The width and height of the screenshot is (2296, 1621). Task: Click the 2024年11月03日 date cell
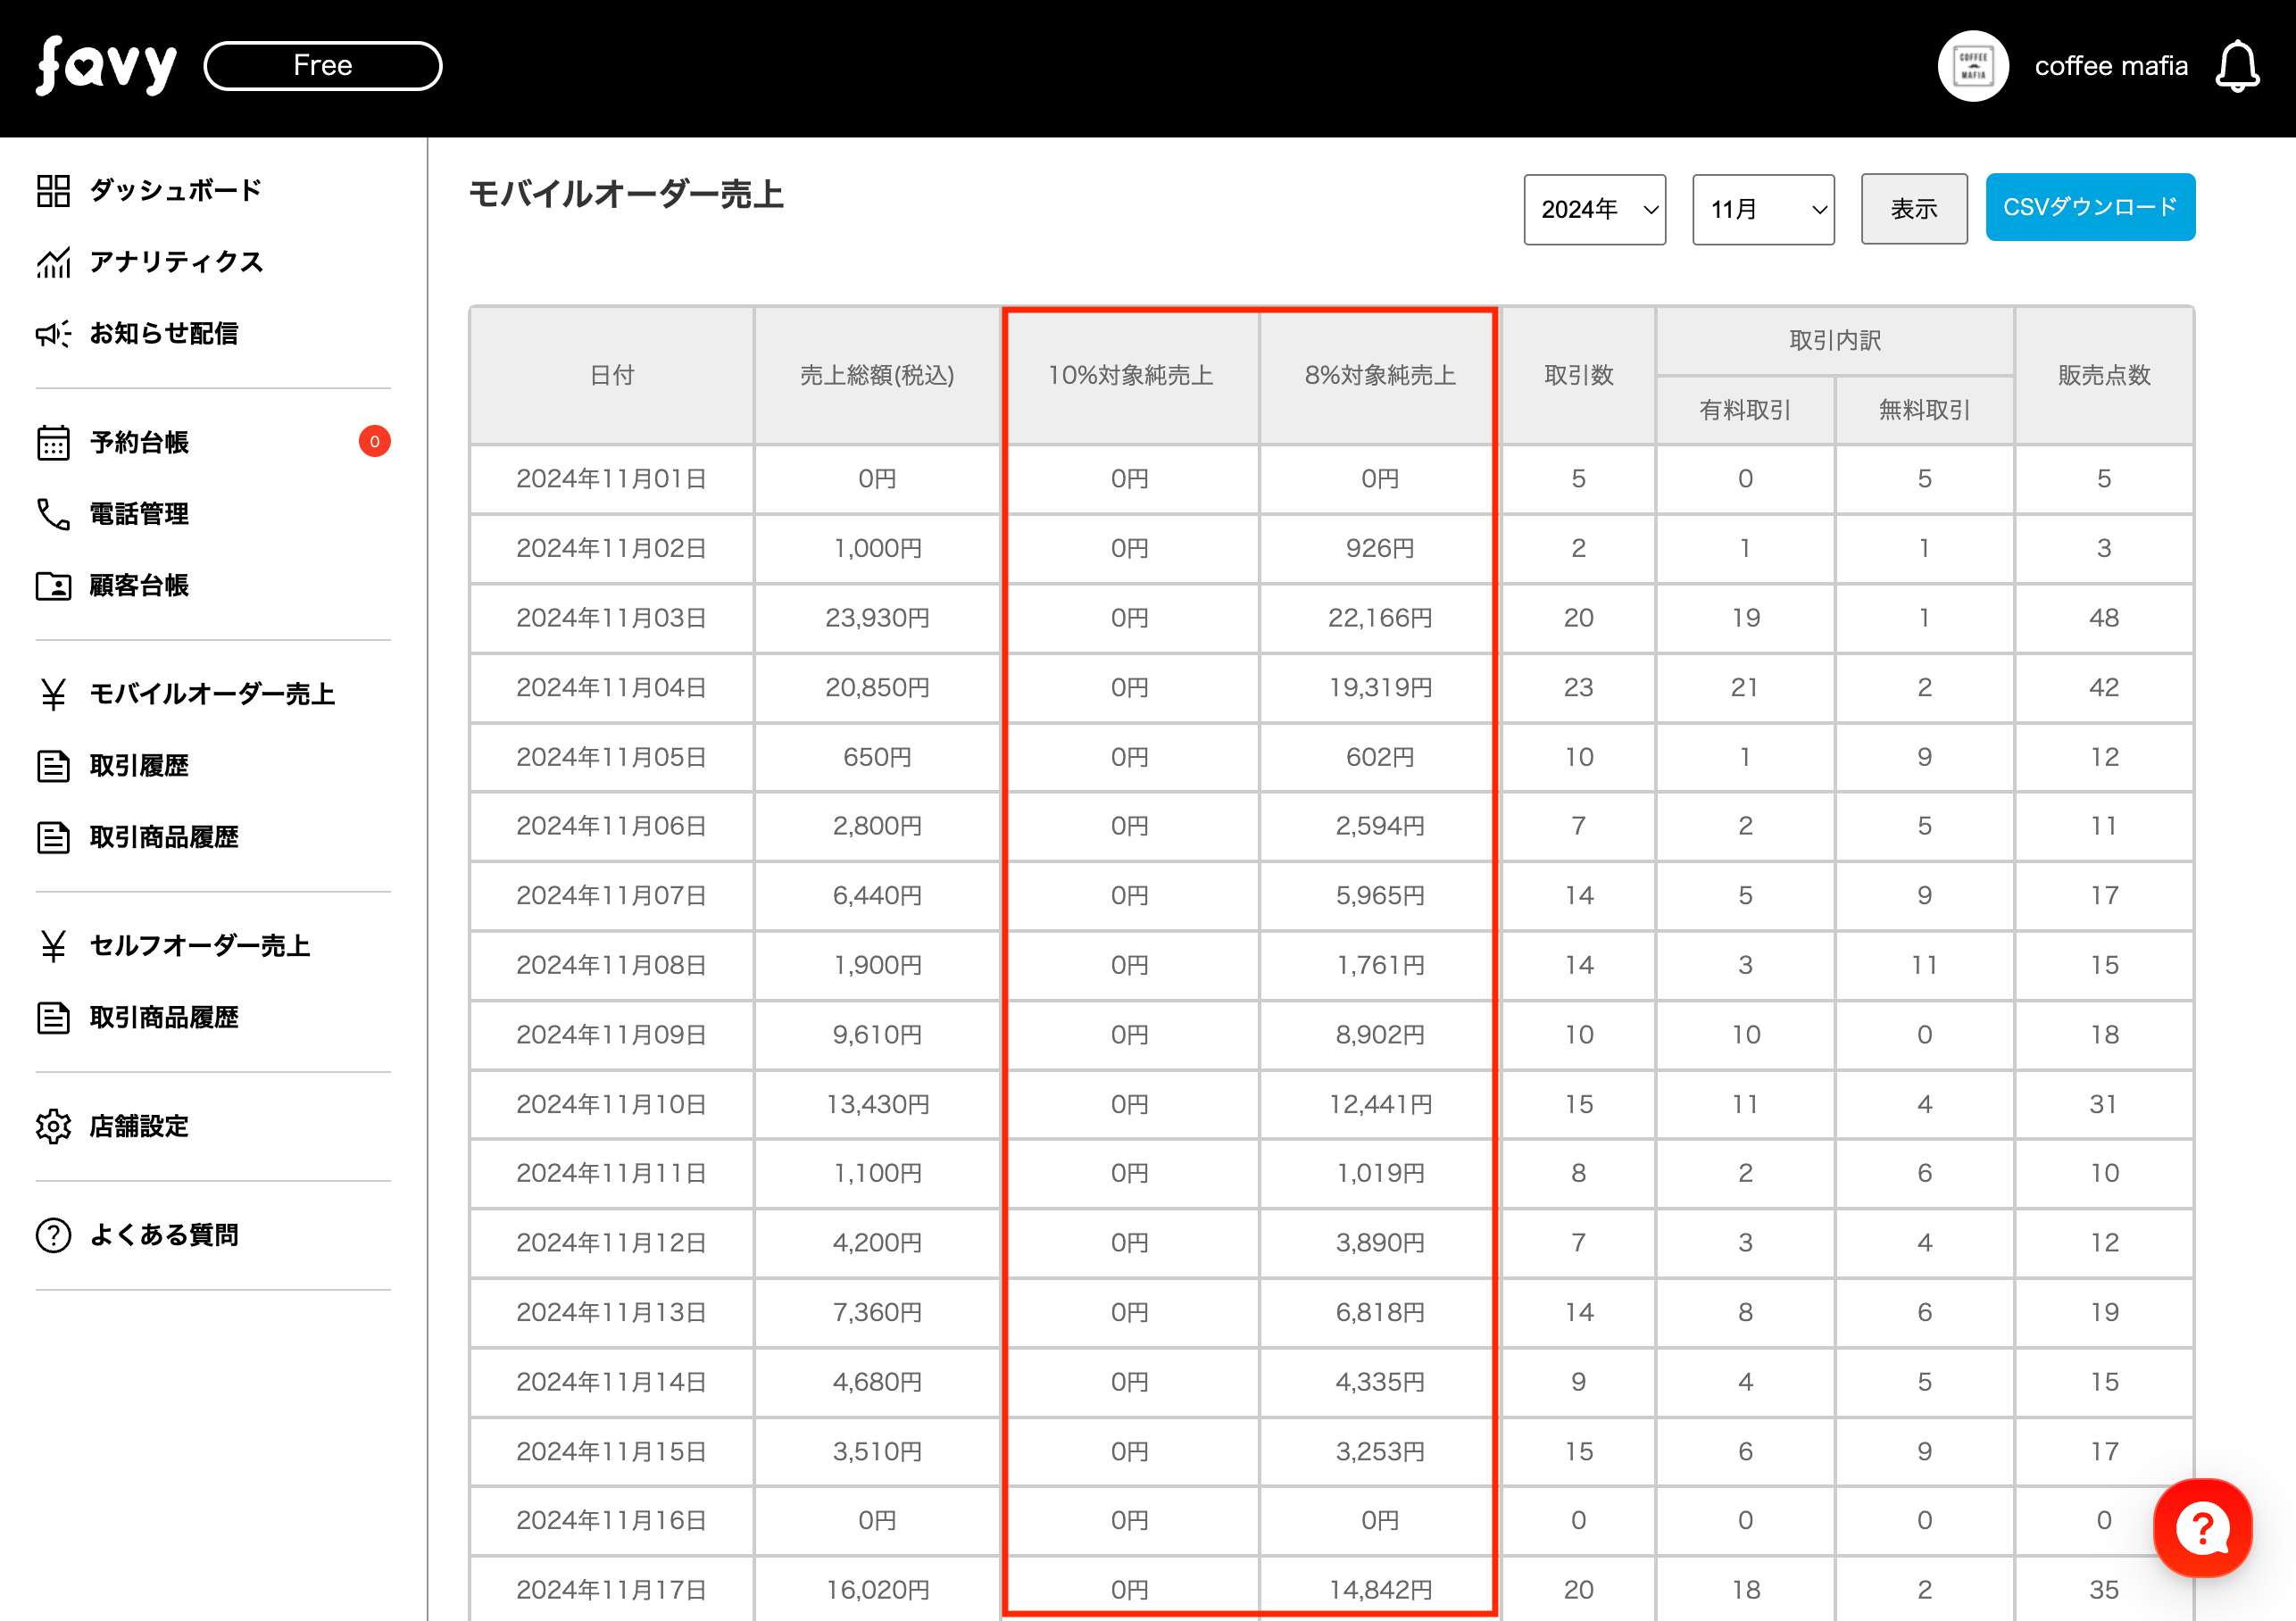611,618
